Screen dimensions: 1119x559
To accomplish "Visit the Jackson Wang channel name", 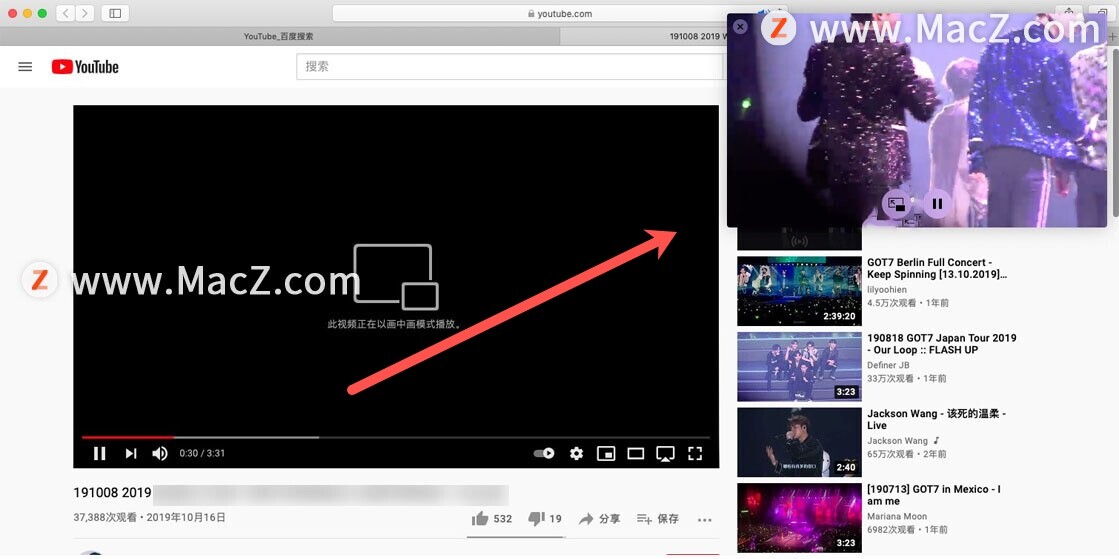I will click(898, 441).
